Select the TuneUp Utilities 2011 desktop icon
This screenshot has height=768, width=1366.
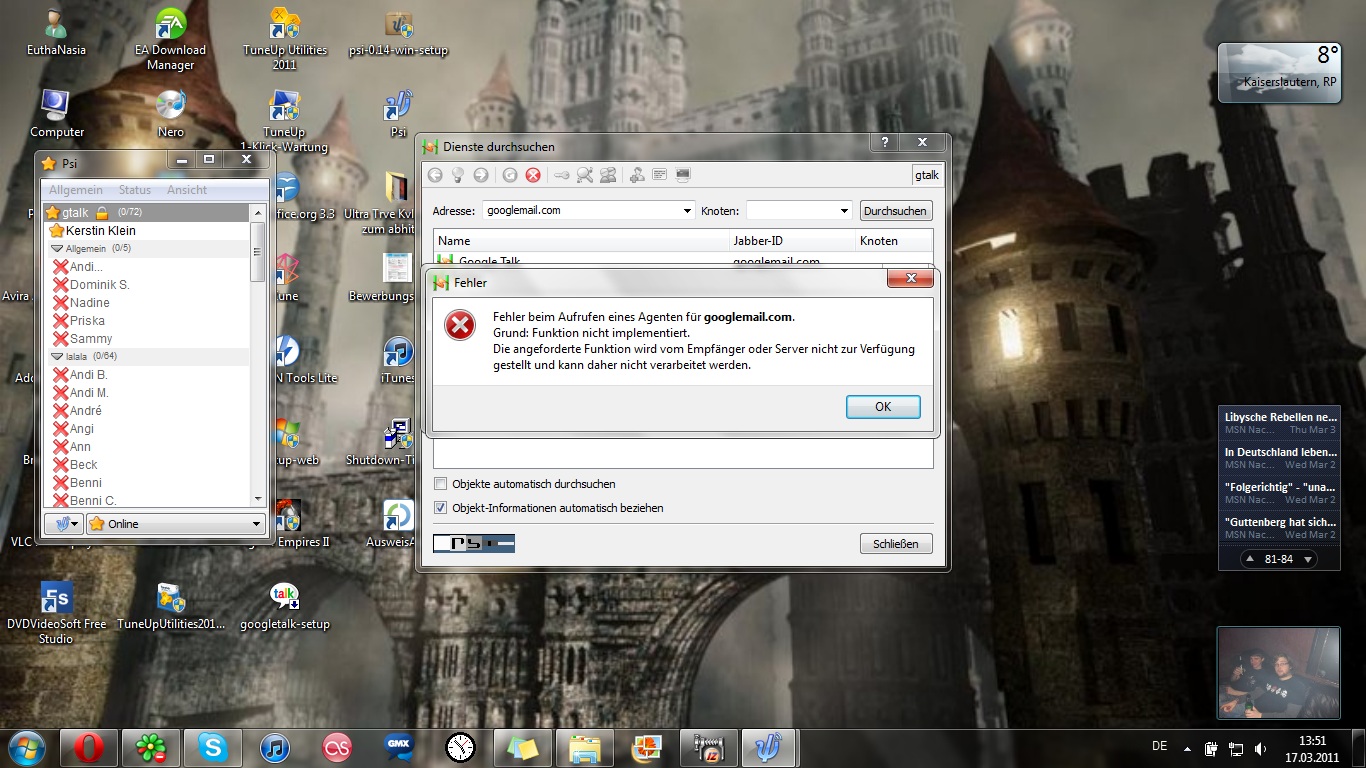285,39
